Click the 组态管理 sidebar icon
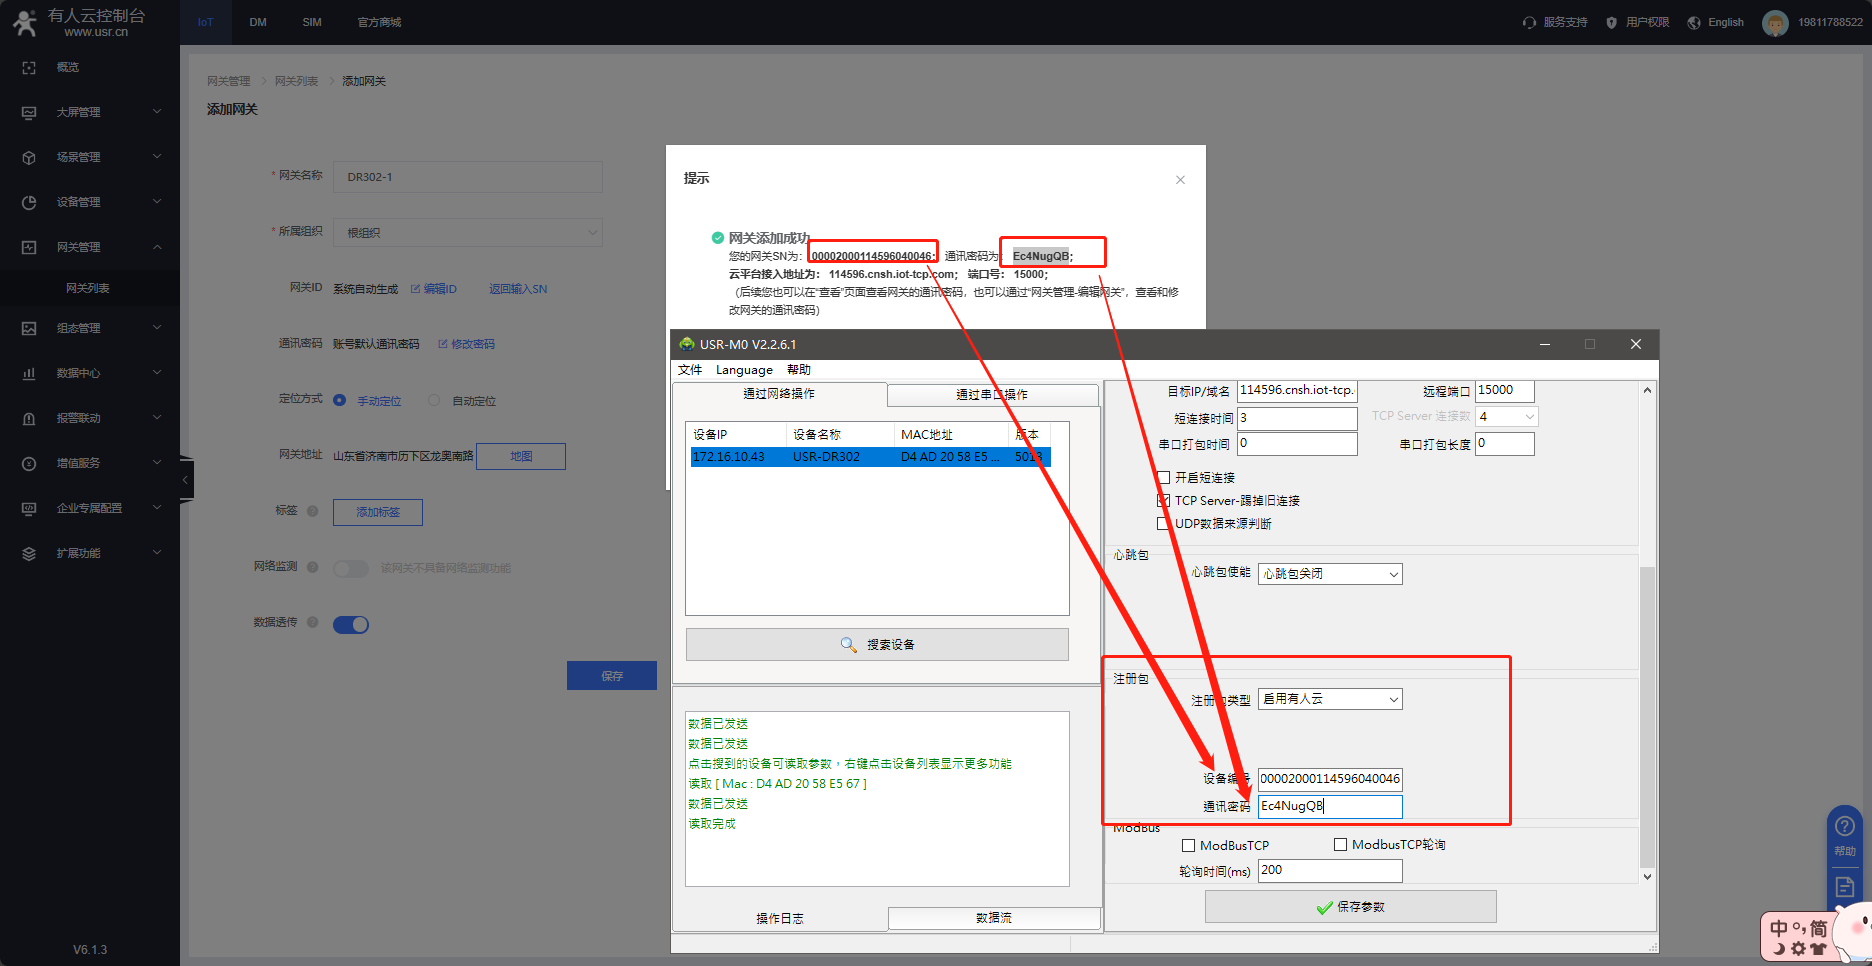Viewport: 1872px width, 966px height. pos(29,329)
